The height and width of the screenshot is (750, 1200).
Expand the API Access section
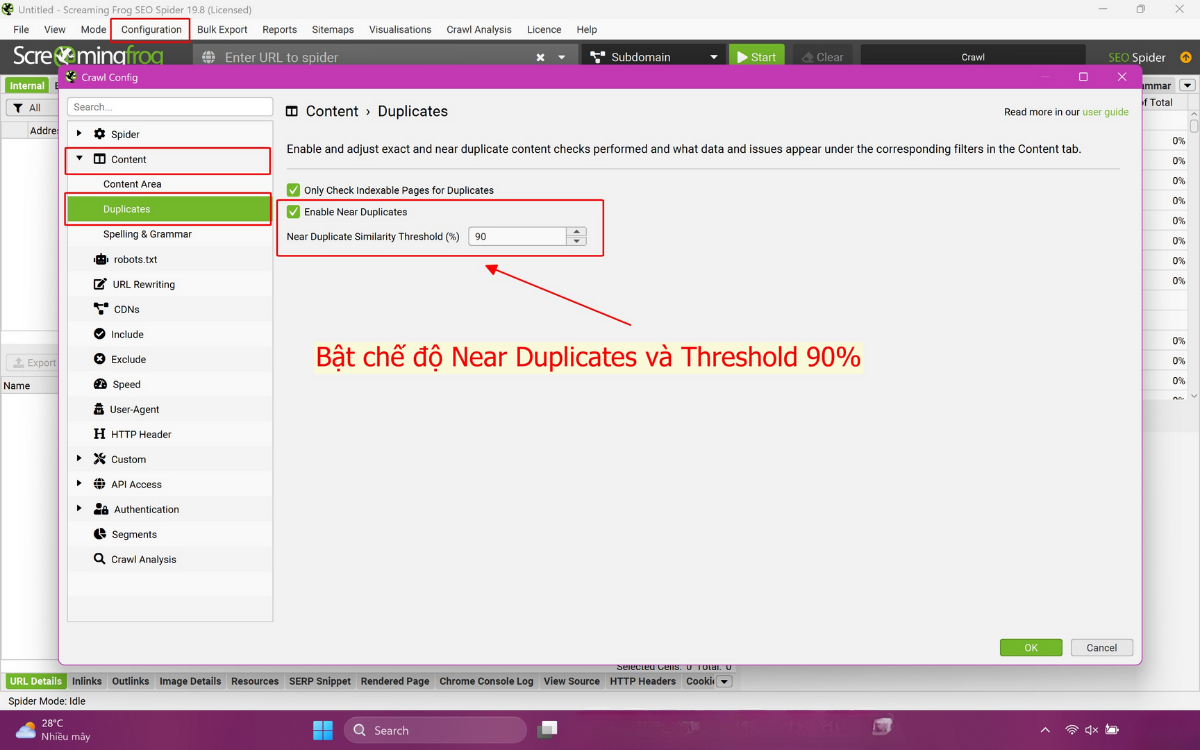tap(79, 484)
